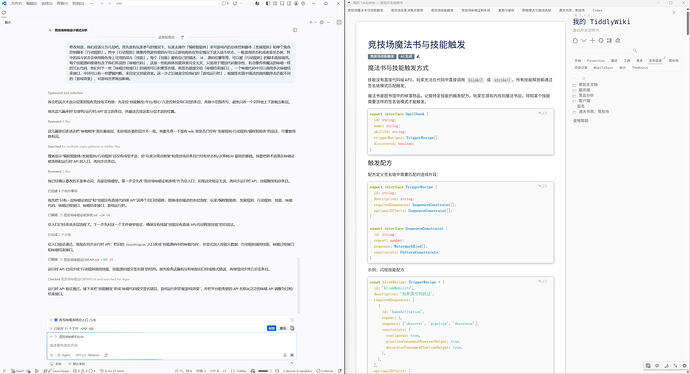Screen dimensions: 690x374
Task: Maximize the chat panel size icon
Action: [x=339, y=22]
